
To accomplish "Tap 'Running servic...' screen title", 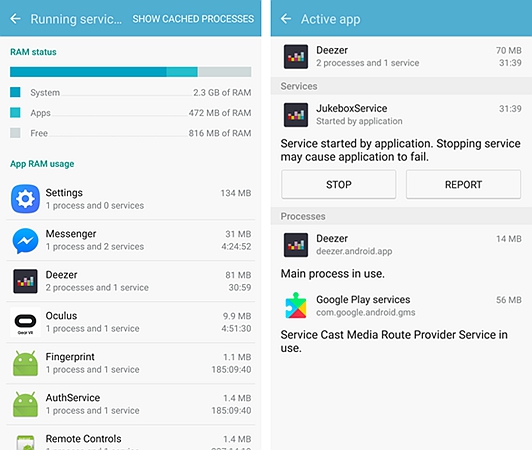I will pyautogui.click(x=76, y=19).
